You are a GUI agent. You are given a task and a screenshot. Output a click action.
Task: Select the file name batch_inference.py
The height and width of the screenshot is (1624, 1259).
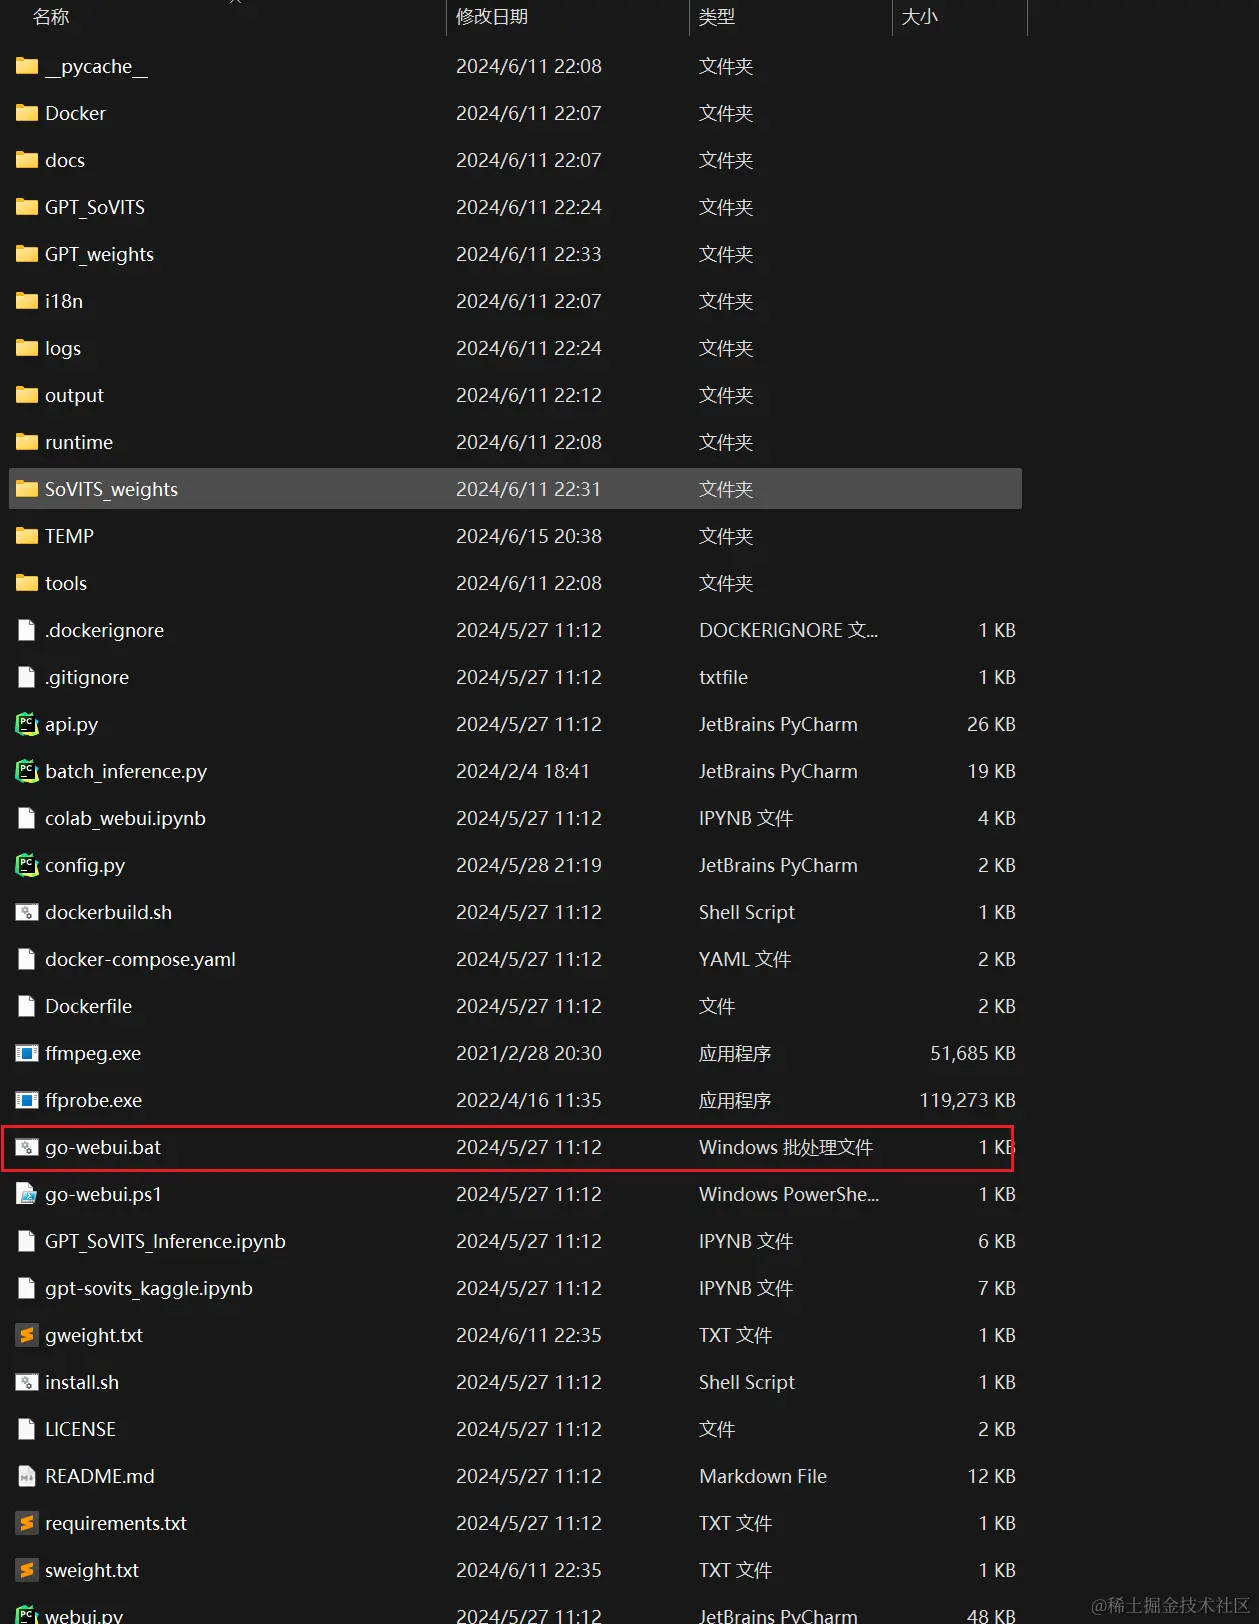pyautogui.click(x=126, y=772)
